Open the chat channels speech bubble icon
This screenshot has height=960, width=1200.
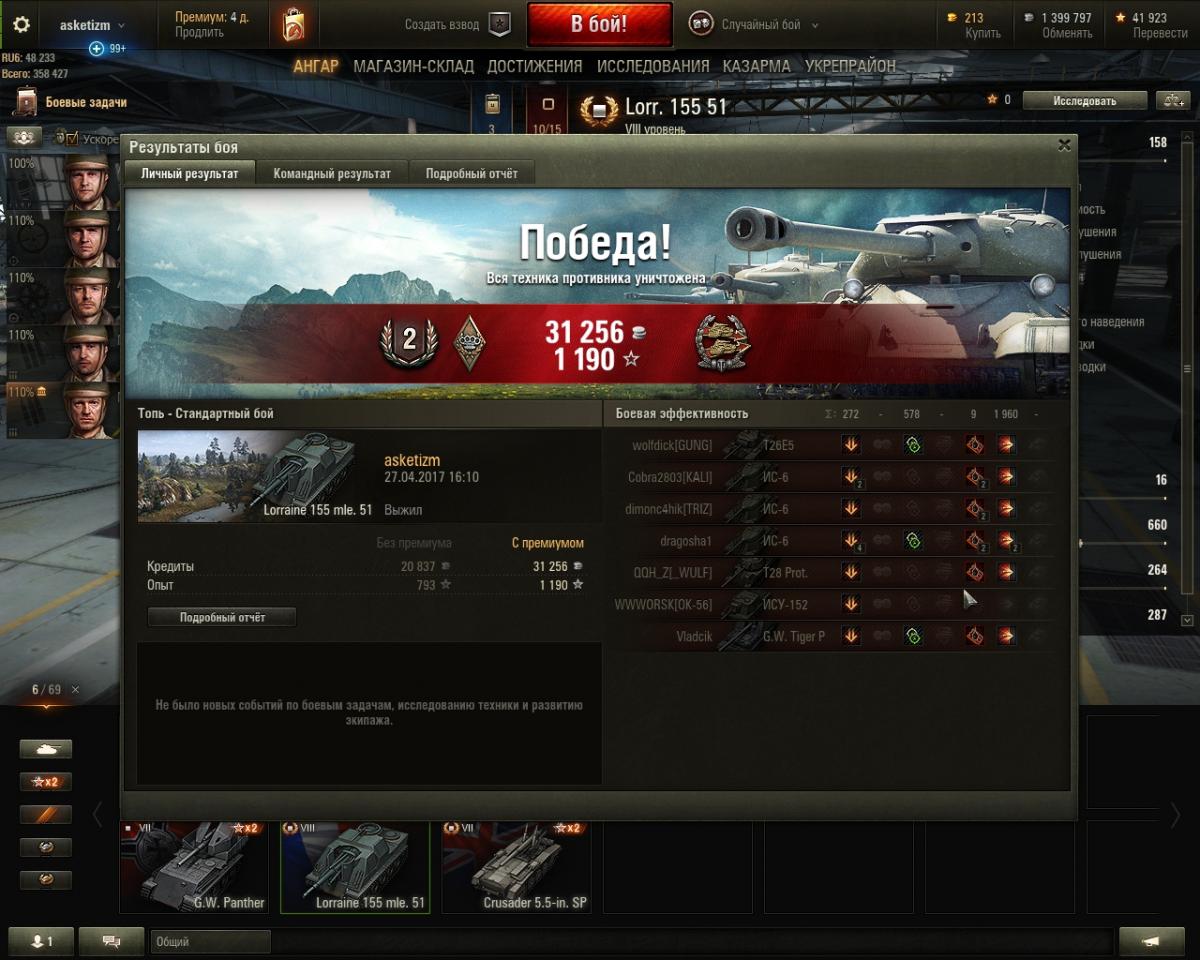pyautogui.click(x=111, y=941)
